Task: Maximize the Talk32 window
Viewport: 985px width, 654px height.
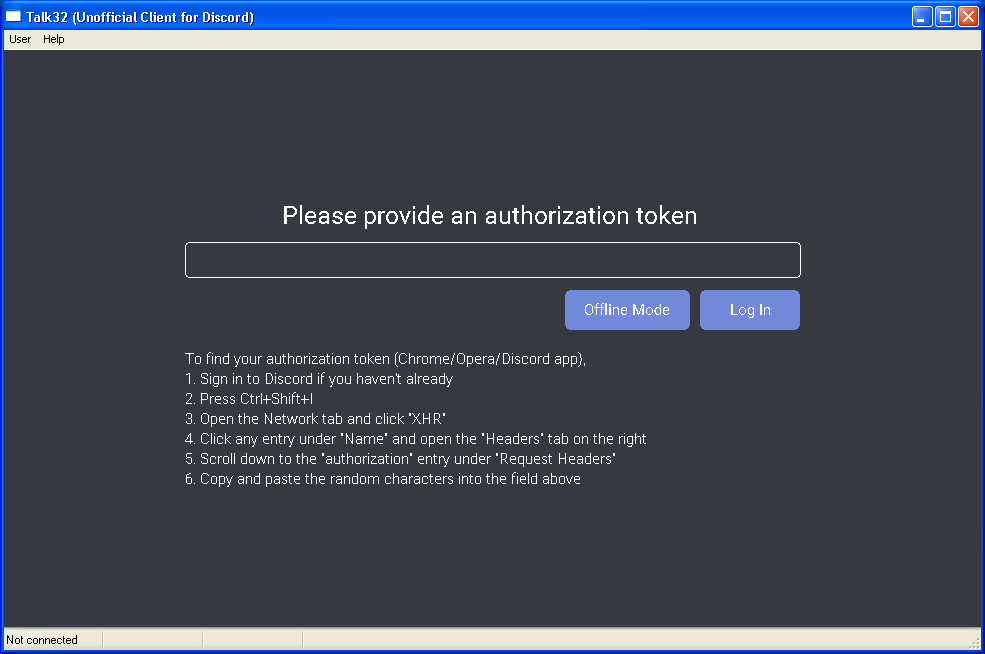Action: 945,17
